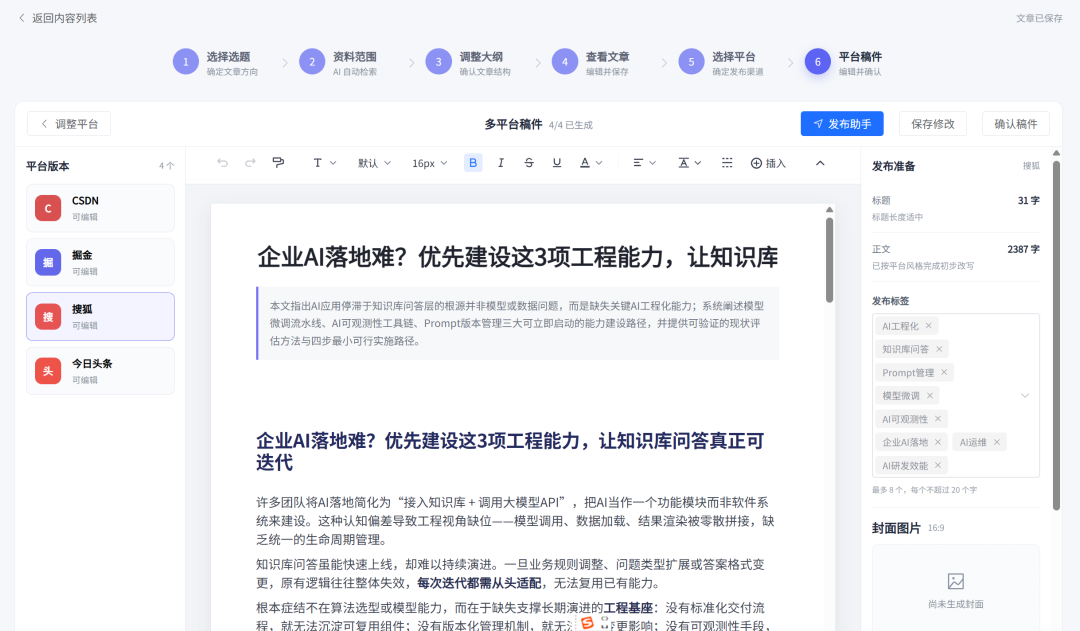Screen dimensions: 1080x631
Task: Remove the 企业AI落地 tag
Action: pyautogui.click(x=937, y=442)
